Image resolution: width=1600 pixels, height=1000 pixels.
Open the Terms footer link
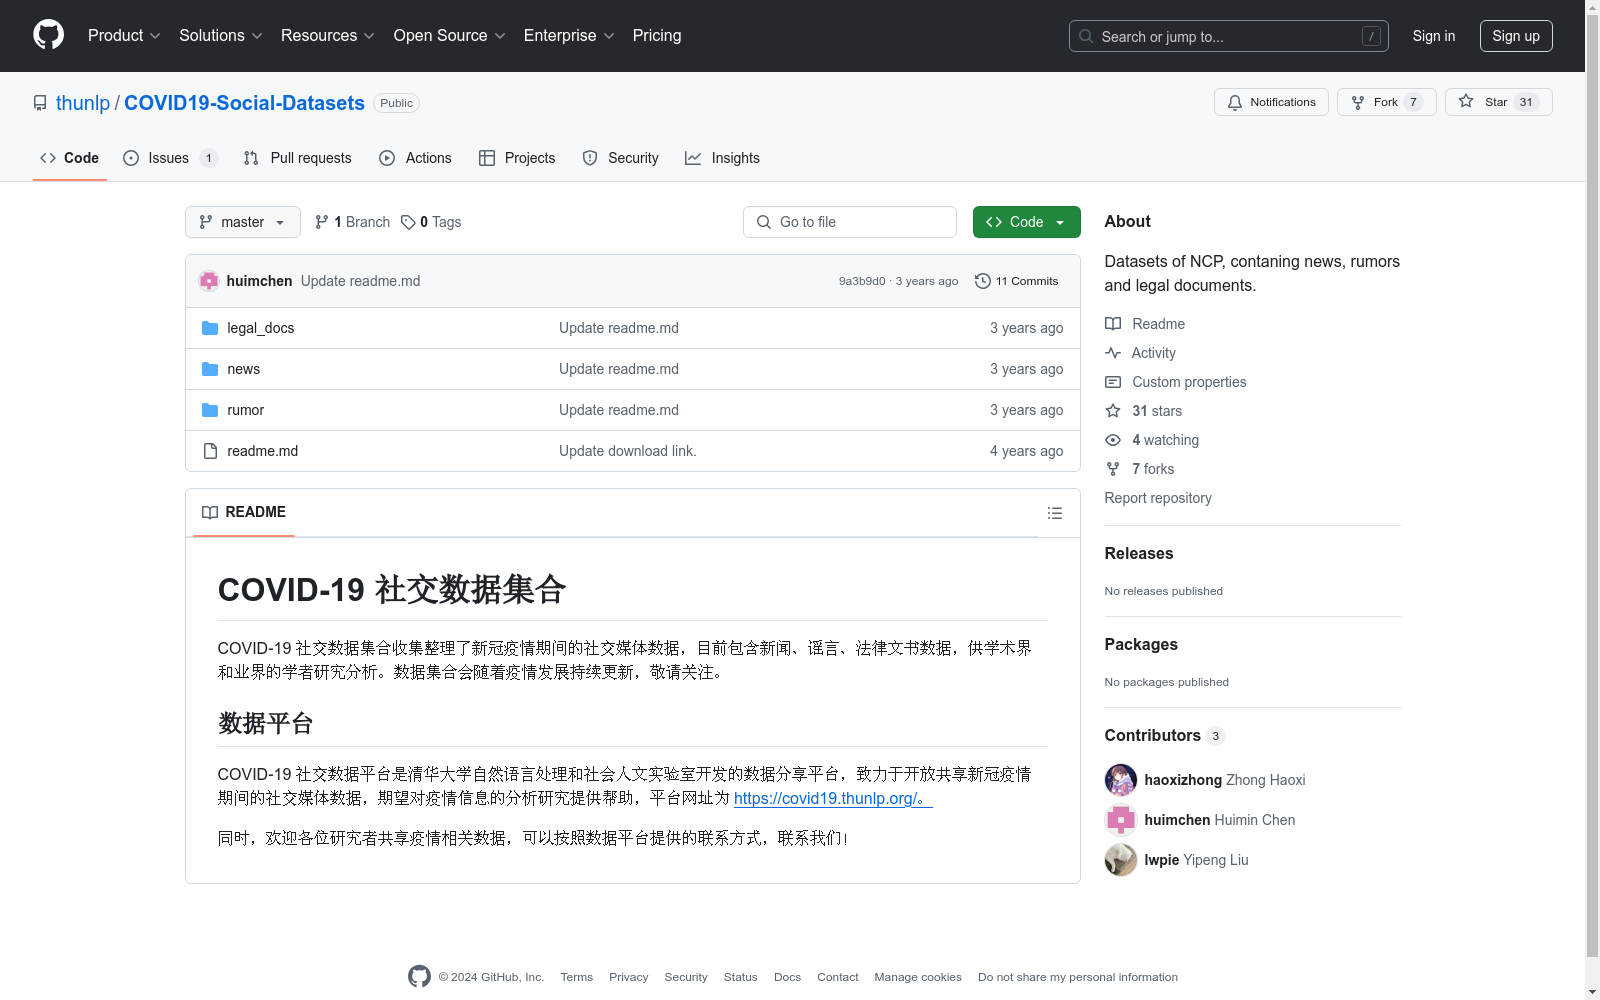(x=576, y=977)
